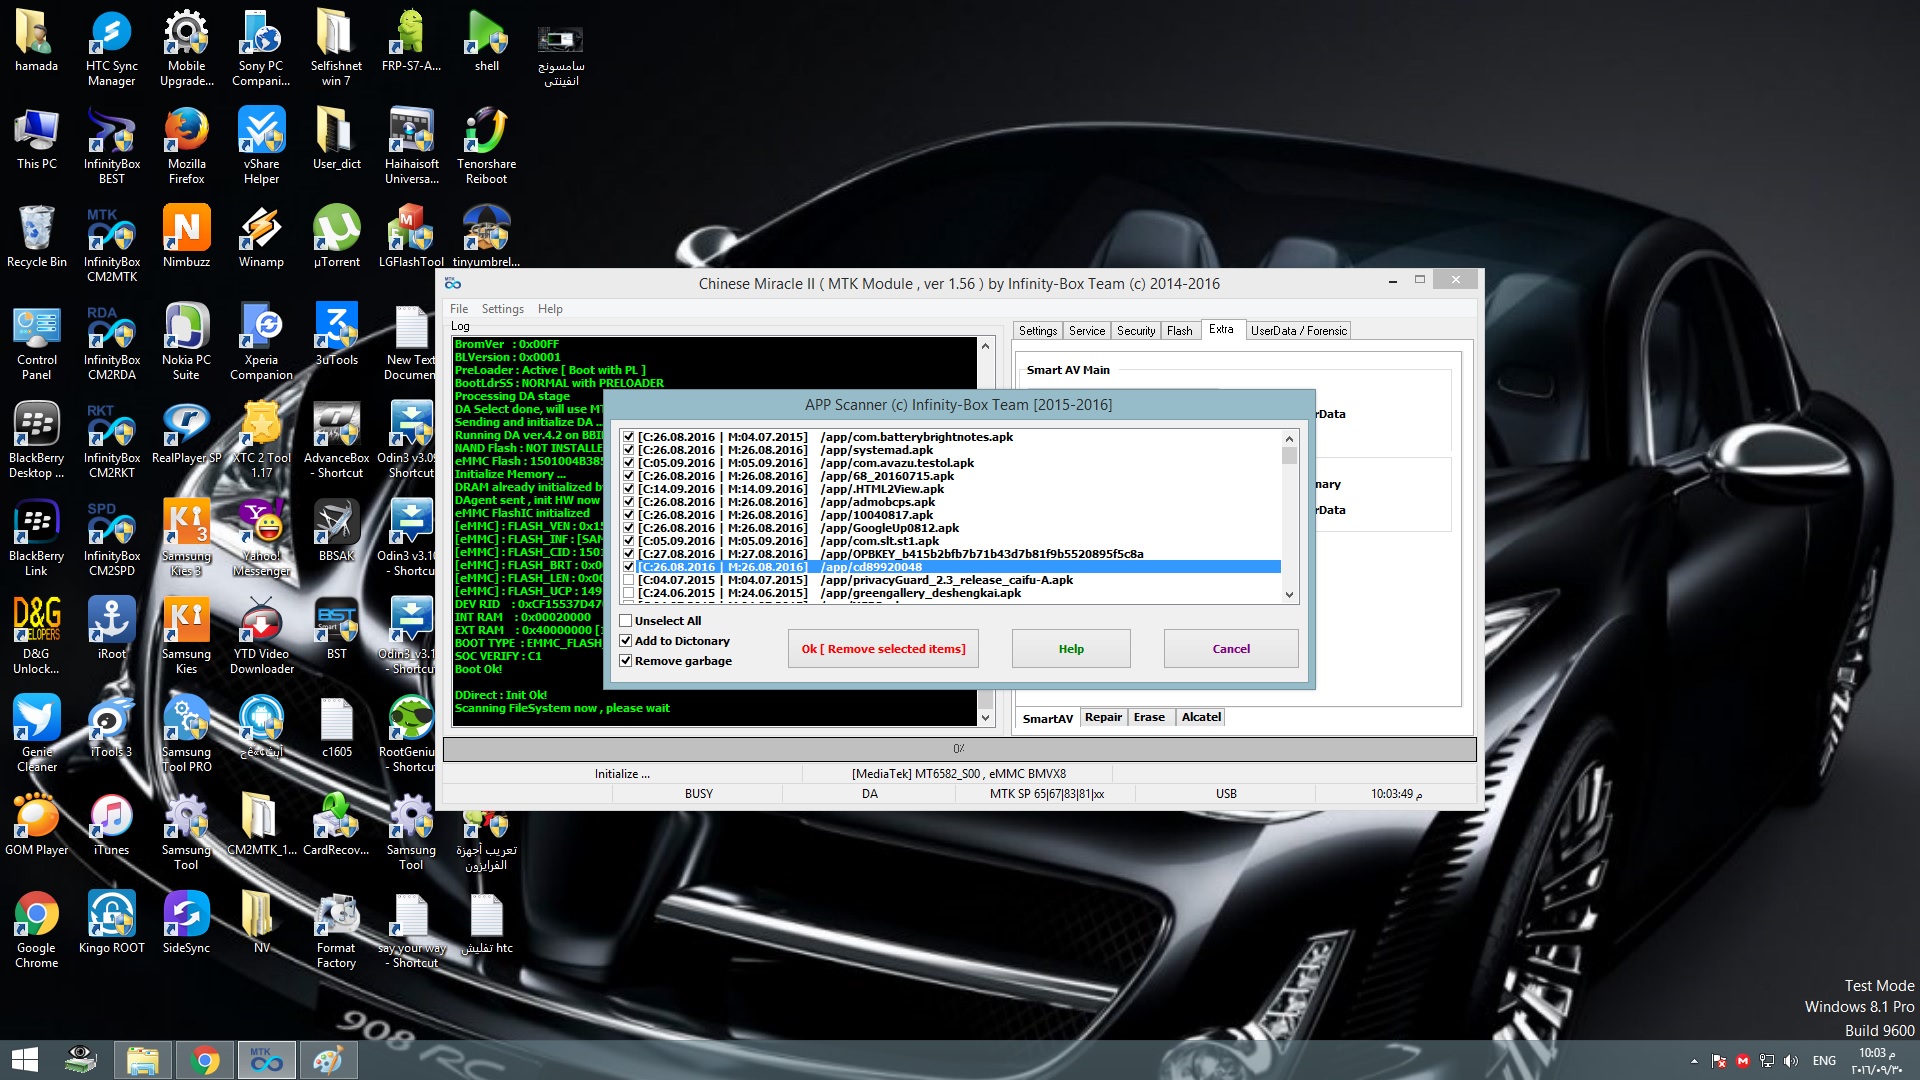This screenshot has width=1920, height=1080.
Task: Open the Recycle Bin icon
Action: pyautogui.click(x=36, y=236)
